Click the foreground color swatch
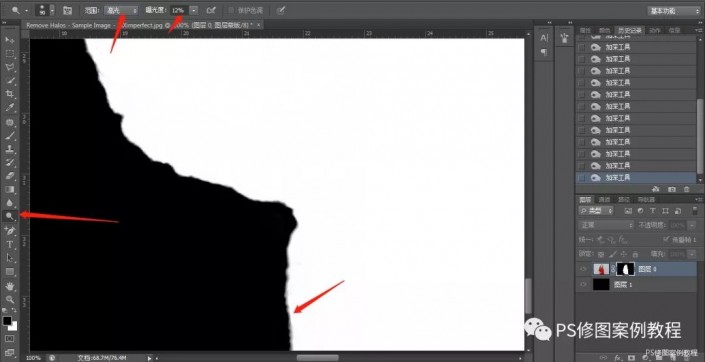 (x=7, y=321)
